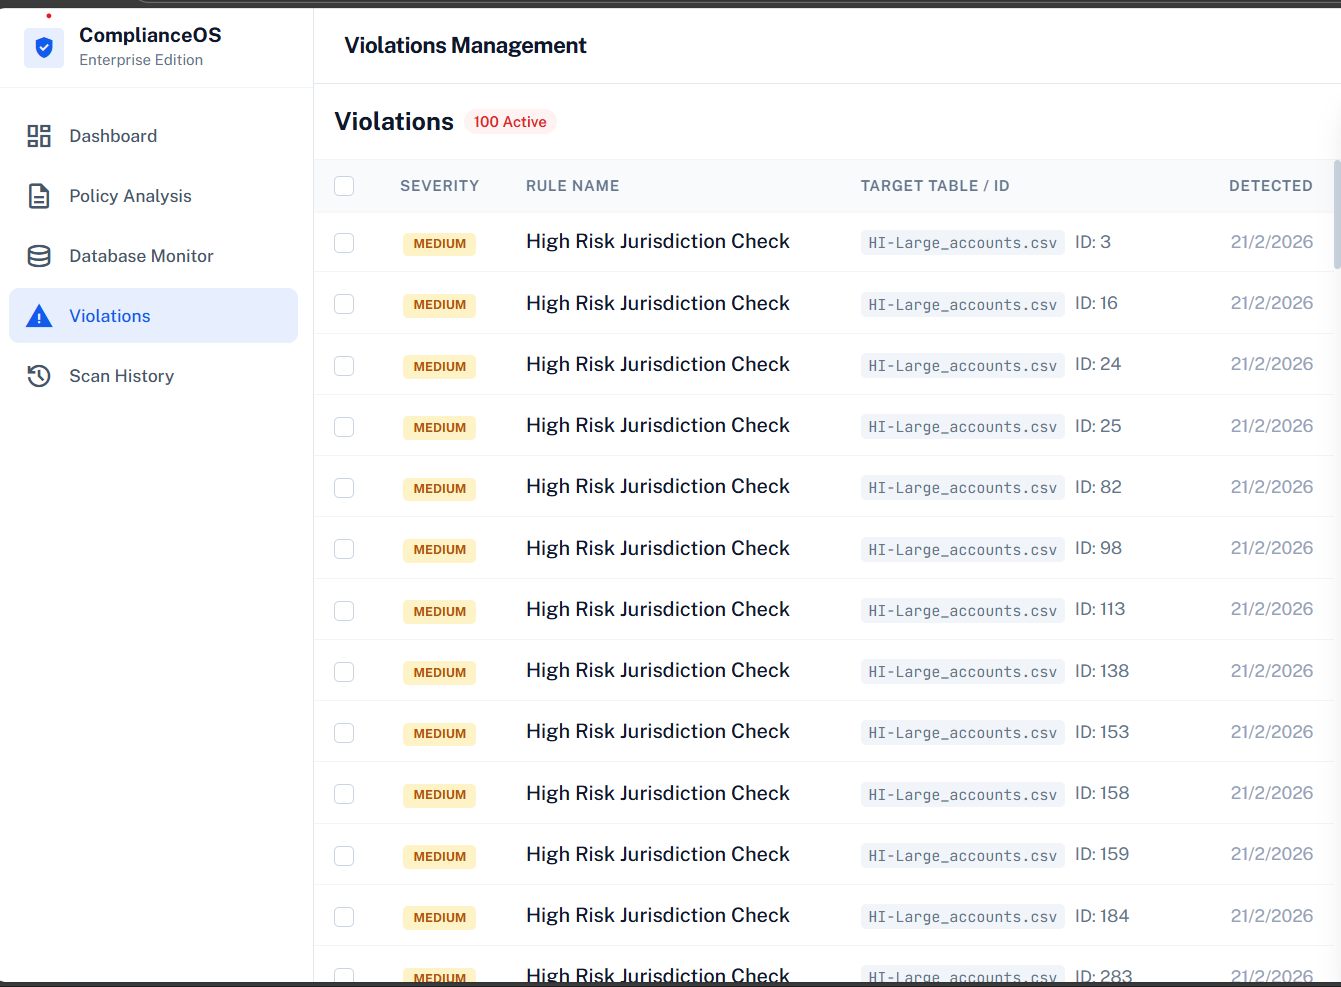Click the RULE NAME column header

[572, 186]
